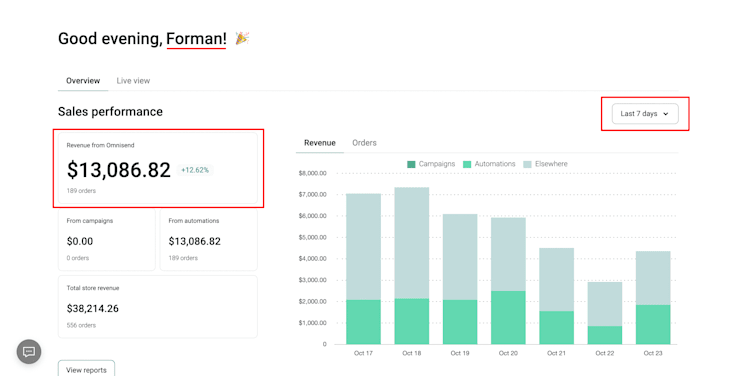Click the Oct 20 green Automations bar segment
The width and height of the screenshot is (736, 376).
[508, 317]
